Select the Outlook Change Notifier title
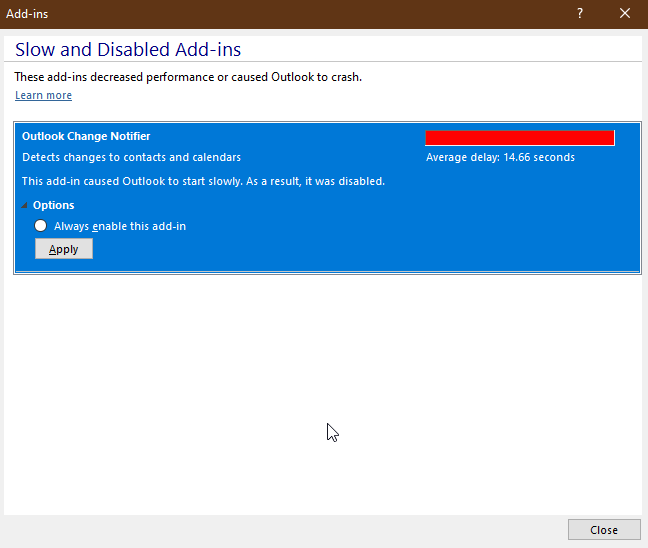Screen dimensions: 648x548 pos(86,136)
